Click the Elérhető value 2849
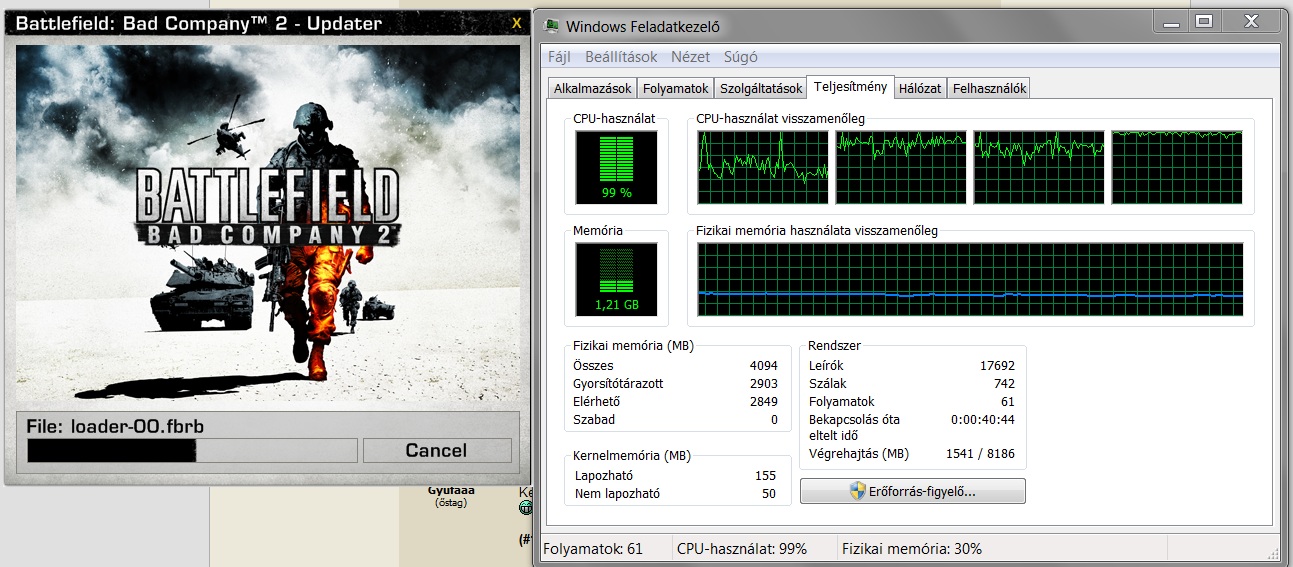Viewport: 1293px width, 567px height. pyautogui.click(x=763, y=402)
